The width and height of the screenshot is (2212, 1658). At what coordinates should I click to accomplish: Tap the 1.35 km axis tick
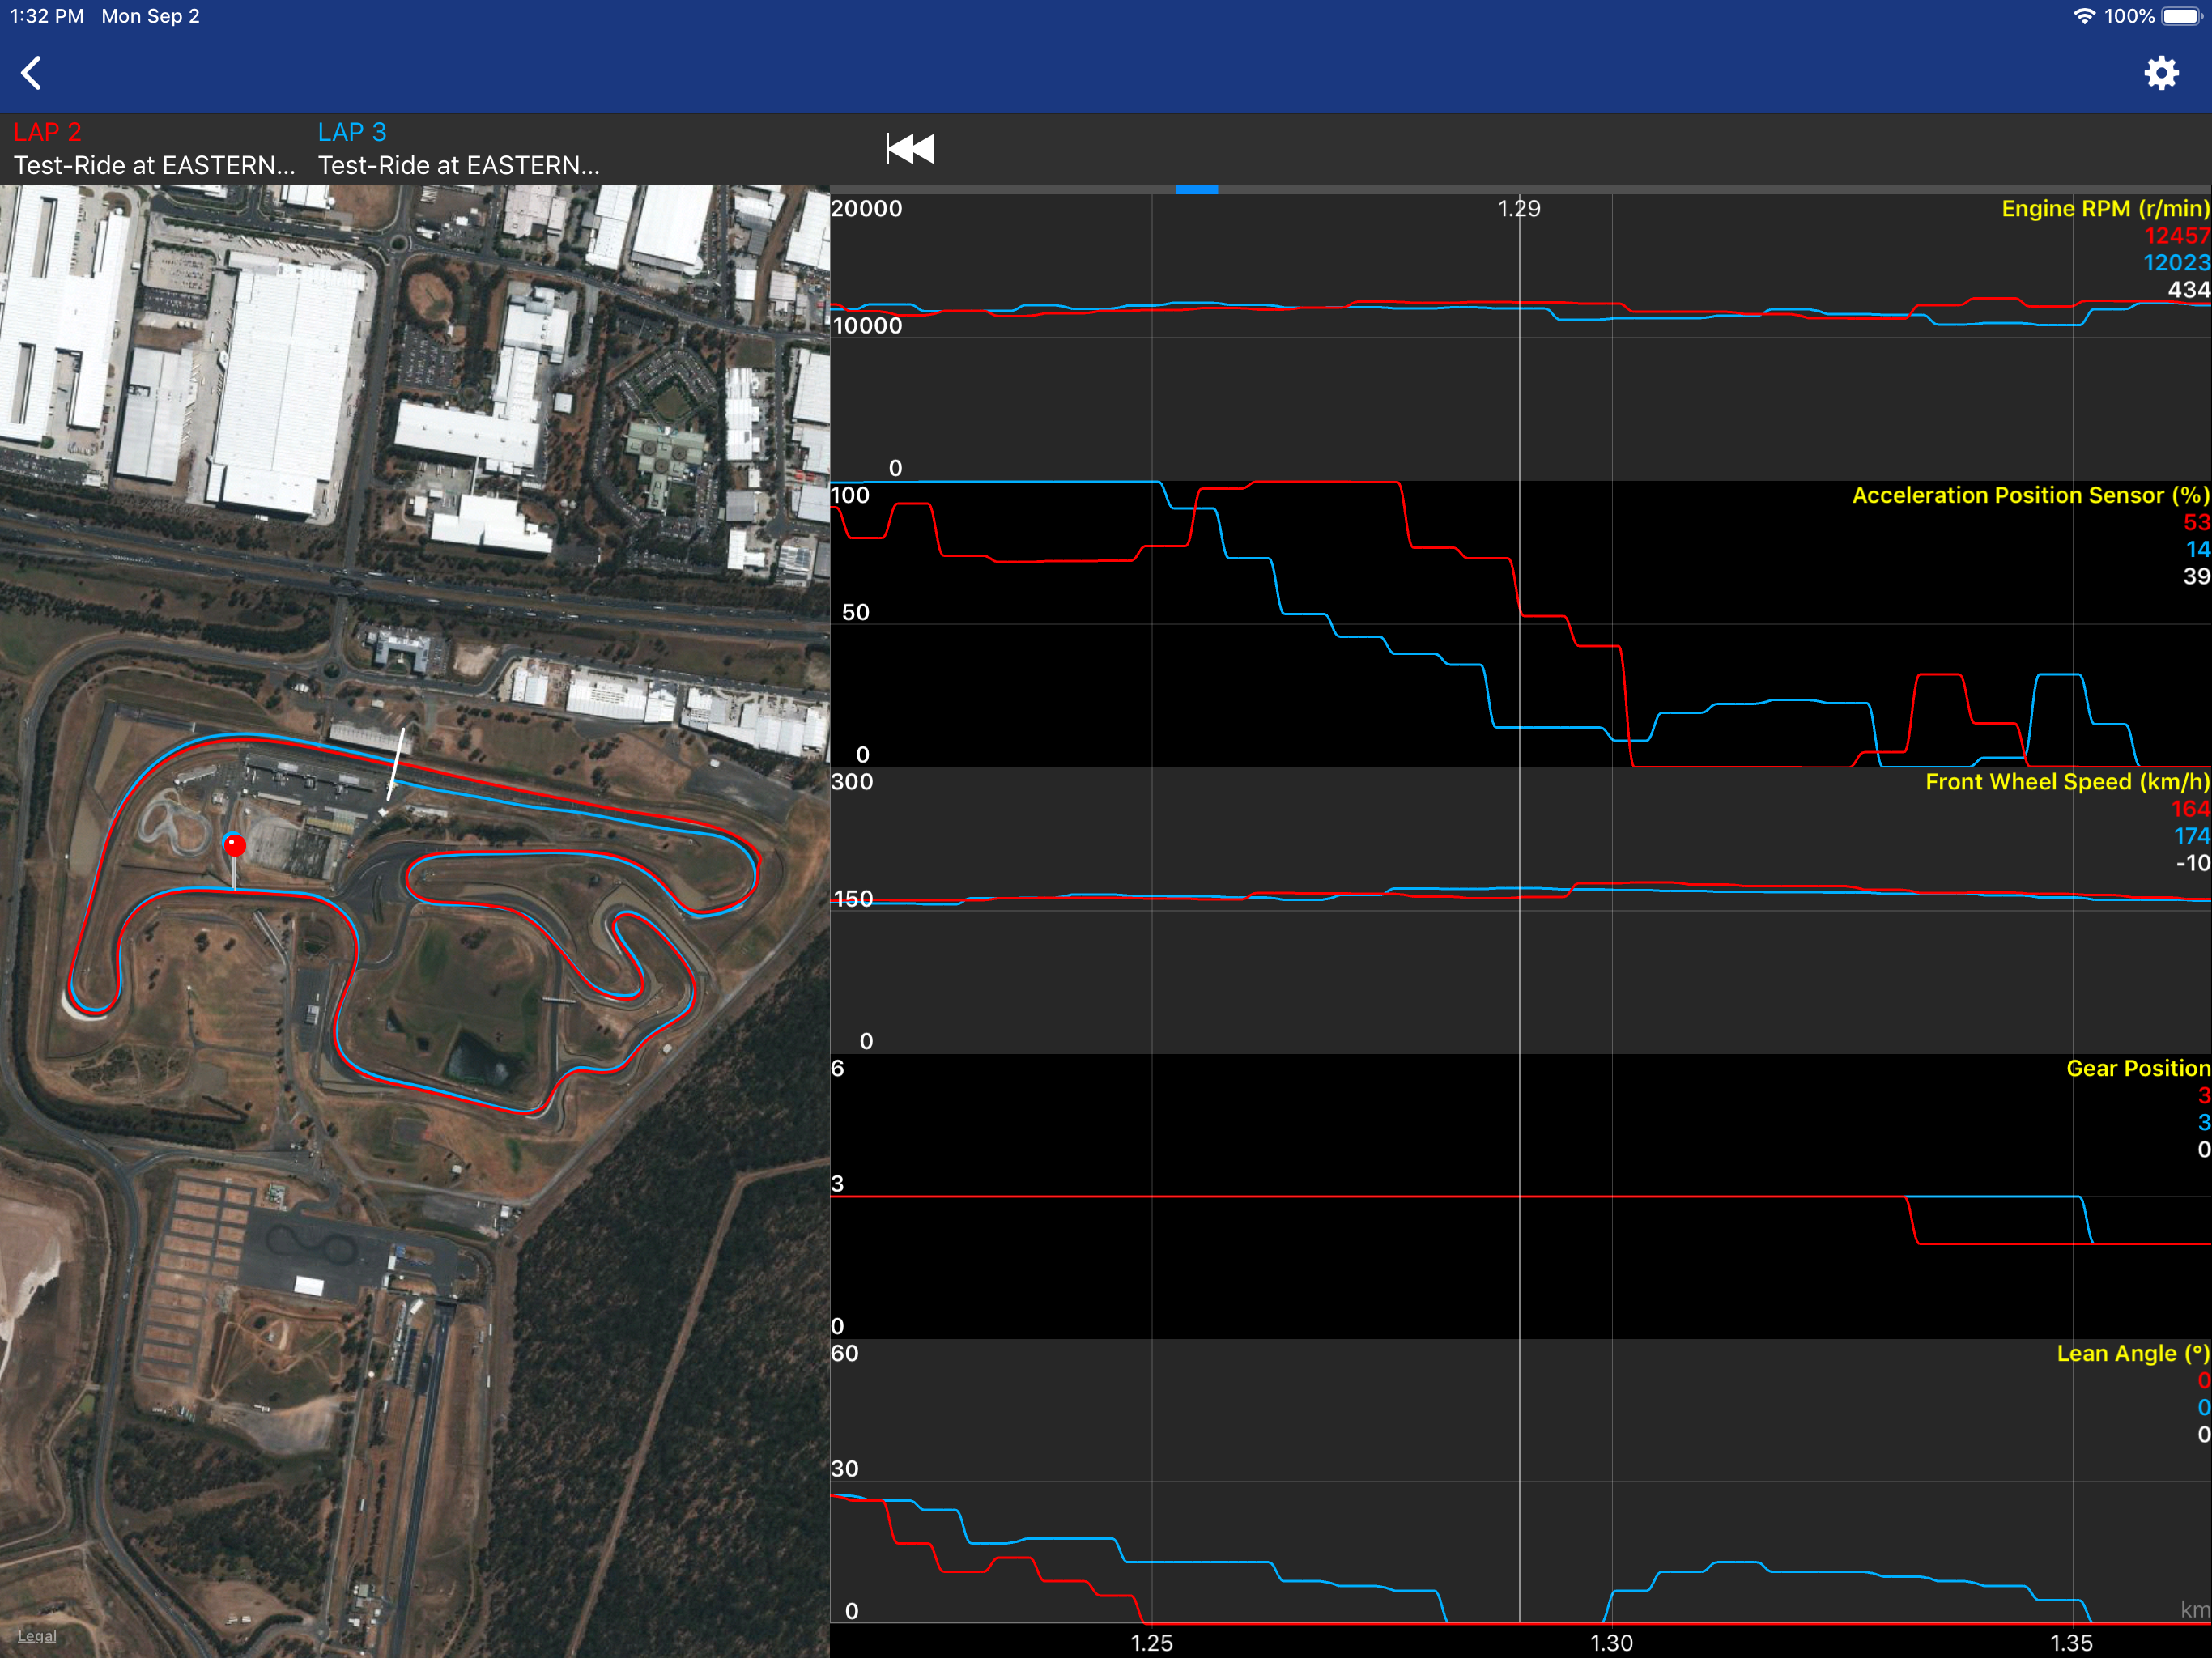(2071, 1643)
